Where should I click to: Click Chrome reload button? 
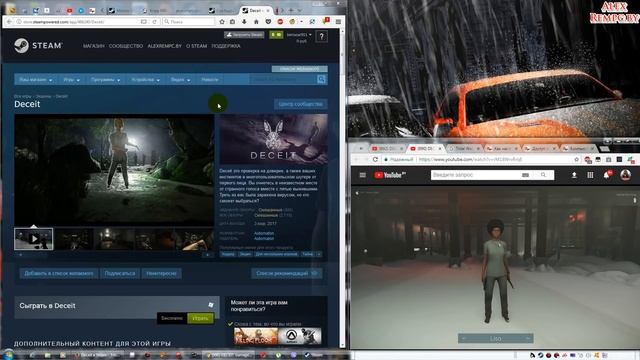point(375,159)
